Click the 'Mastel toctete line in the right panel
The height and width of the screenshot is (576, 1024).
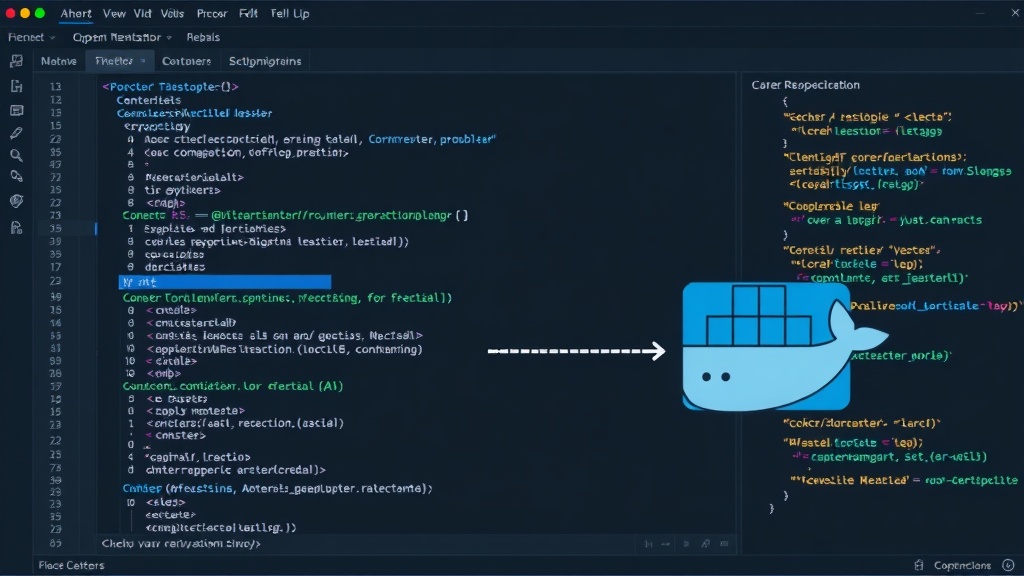coord(853,442)
